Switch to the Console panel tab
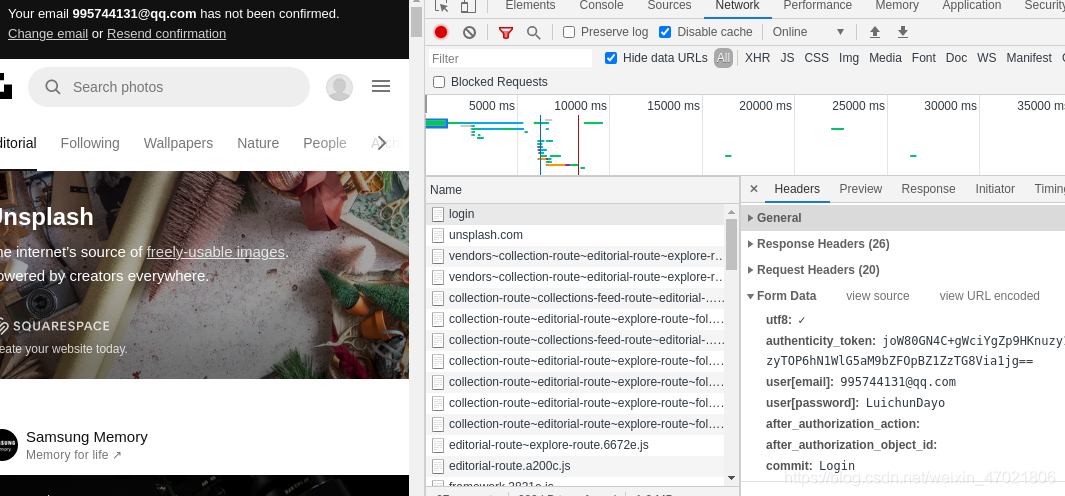 click(x=601, y=5)
